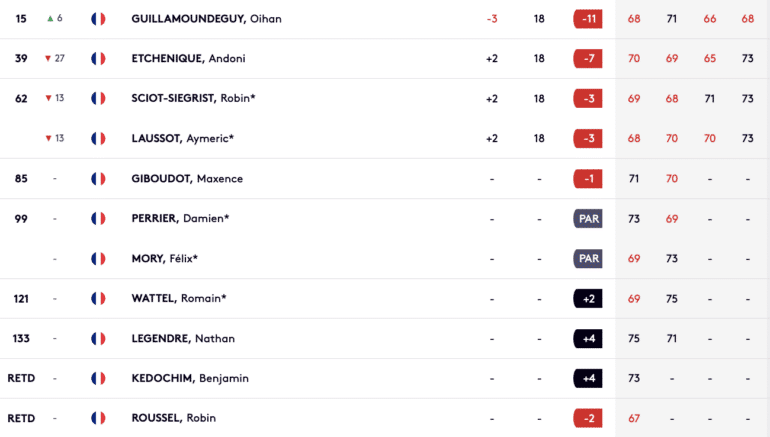Click the French flag beside MORY, Félix

(98, 259)
